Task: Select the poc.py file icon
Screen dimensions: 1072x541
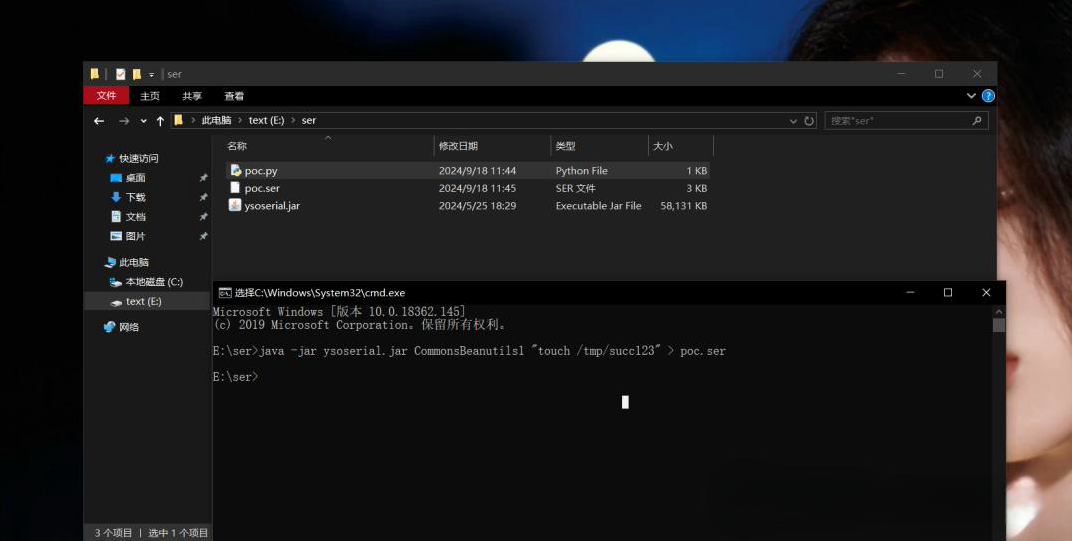Action: [x=235, y=170]
